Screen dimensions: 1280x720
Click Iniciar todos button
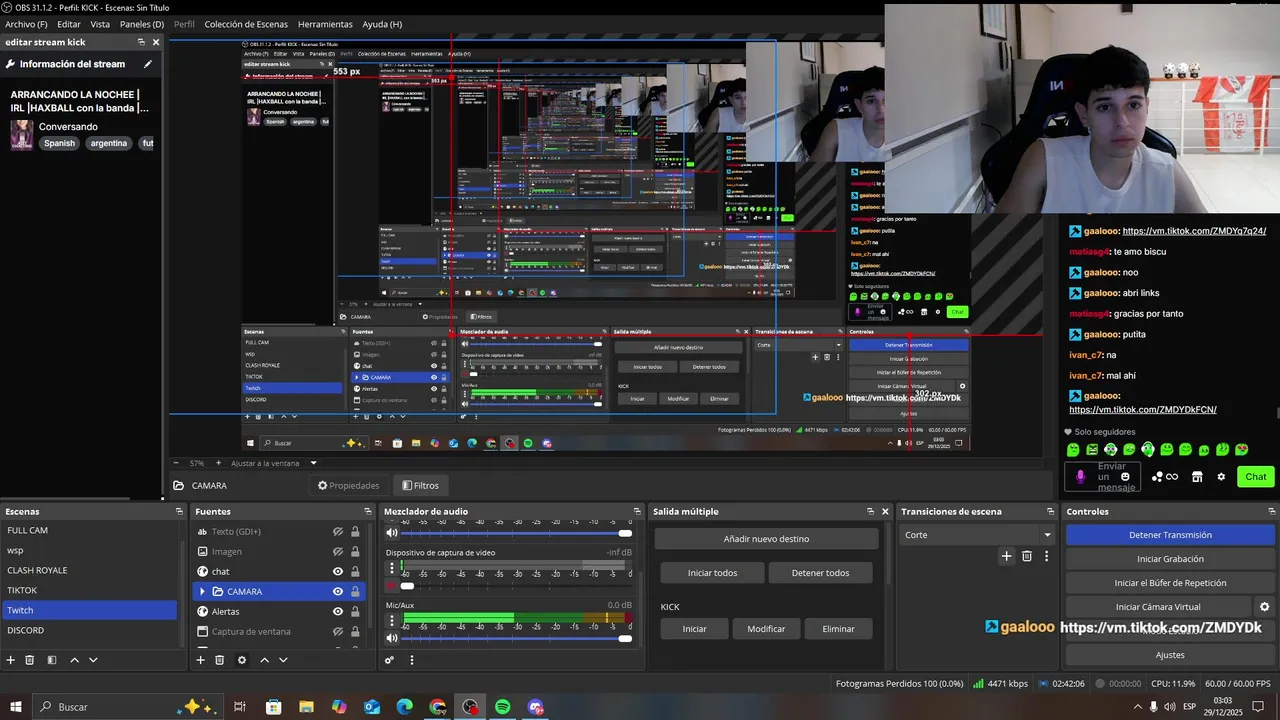click(712, 573)
